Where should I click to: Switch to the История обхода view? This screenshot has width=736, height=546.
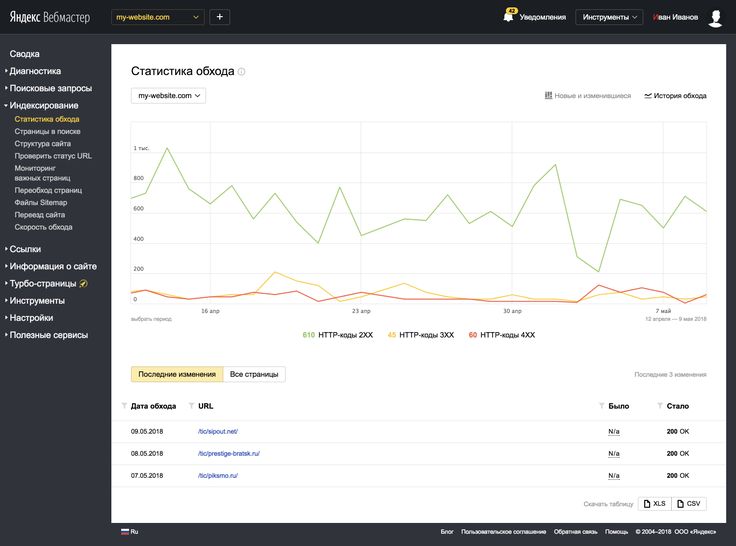pos(676,96)
